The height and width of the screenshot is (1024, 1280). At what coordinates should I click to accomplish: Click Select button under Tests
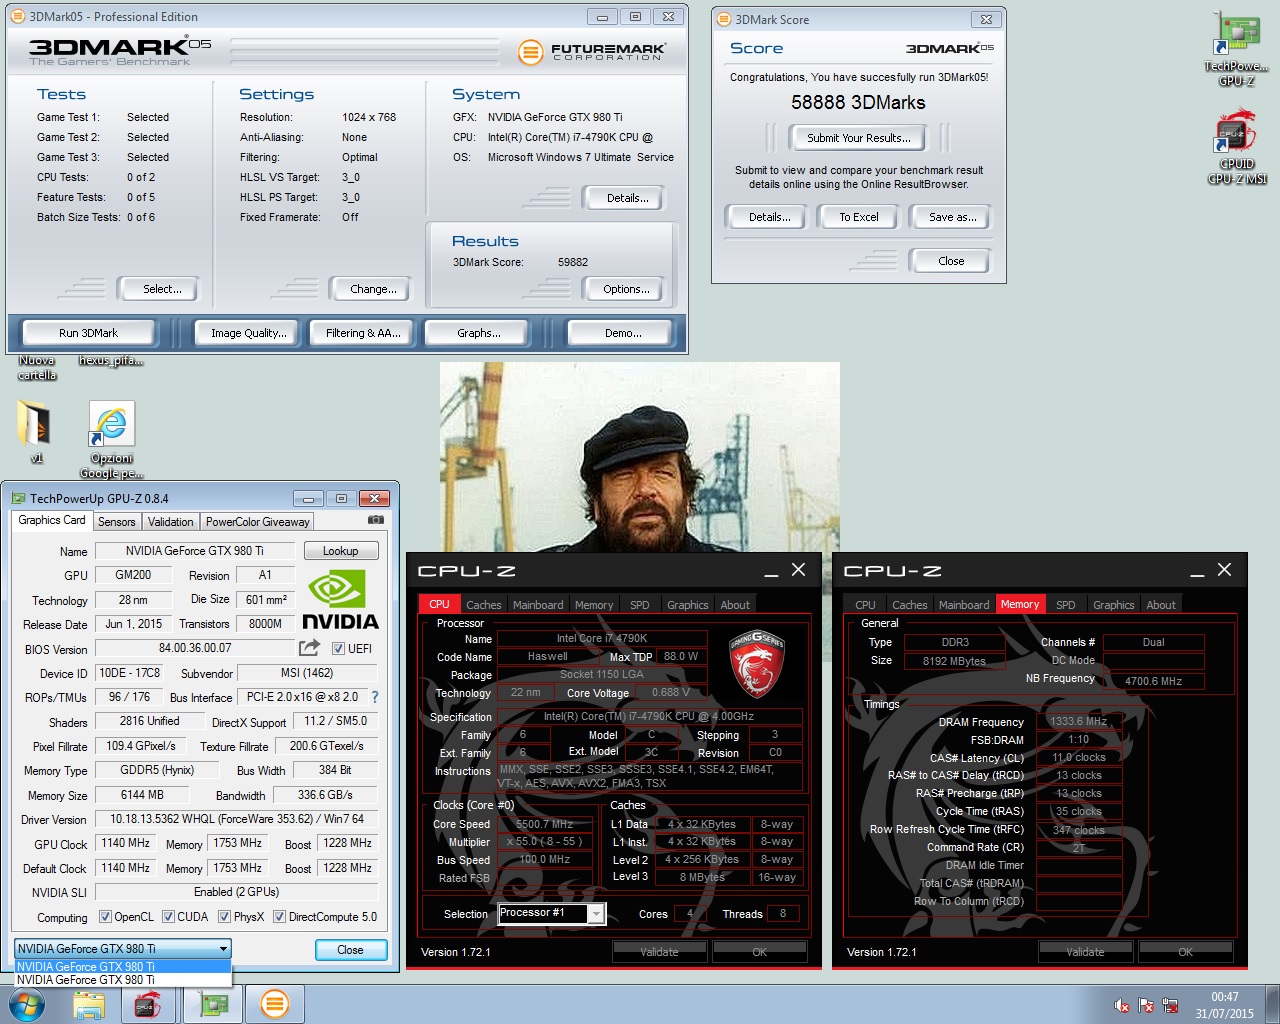point(162,289)
